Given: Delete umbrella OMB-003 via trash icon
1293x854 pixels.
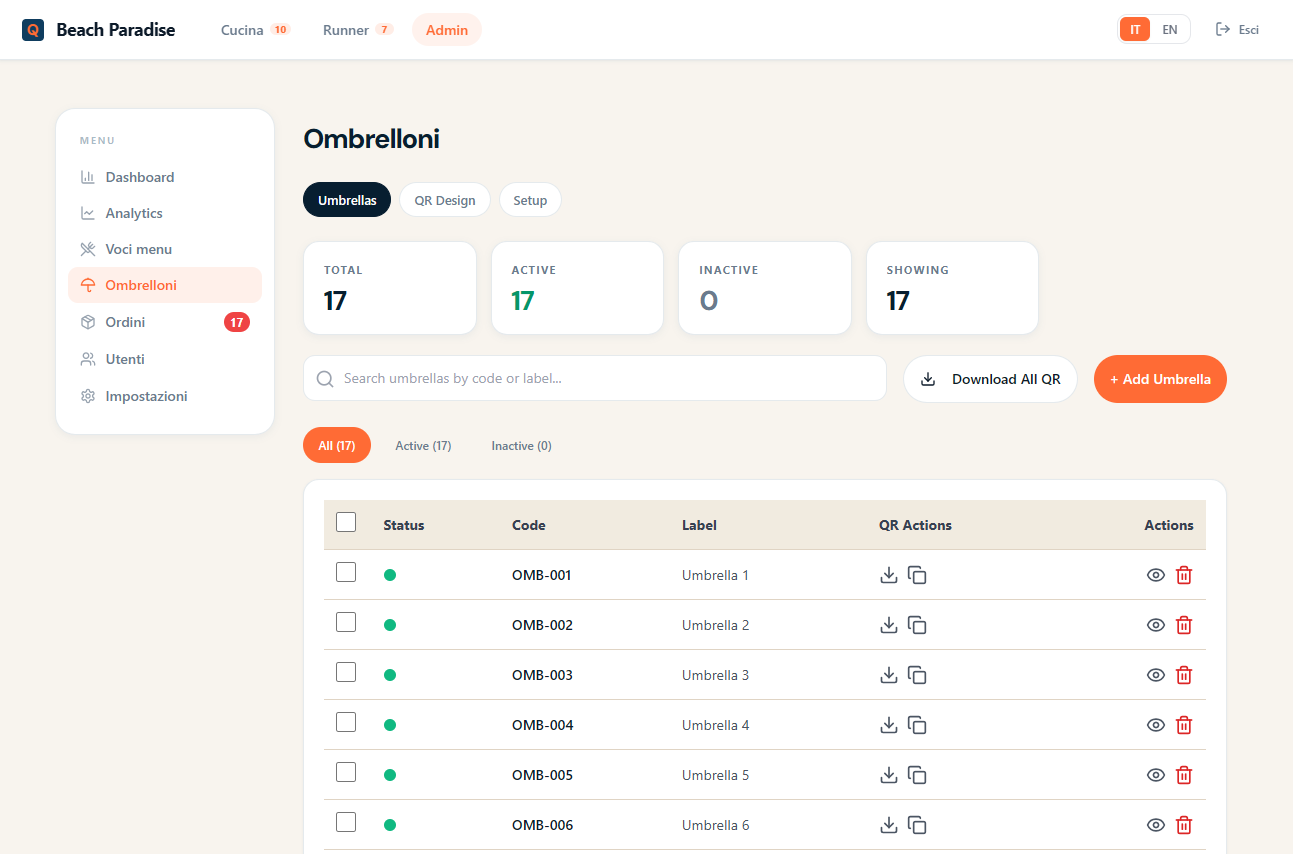Looking at the screenshot, I should point(1184,675).
